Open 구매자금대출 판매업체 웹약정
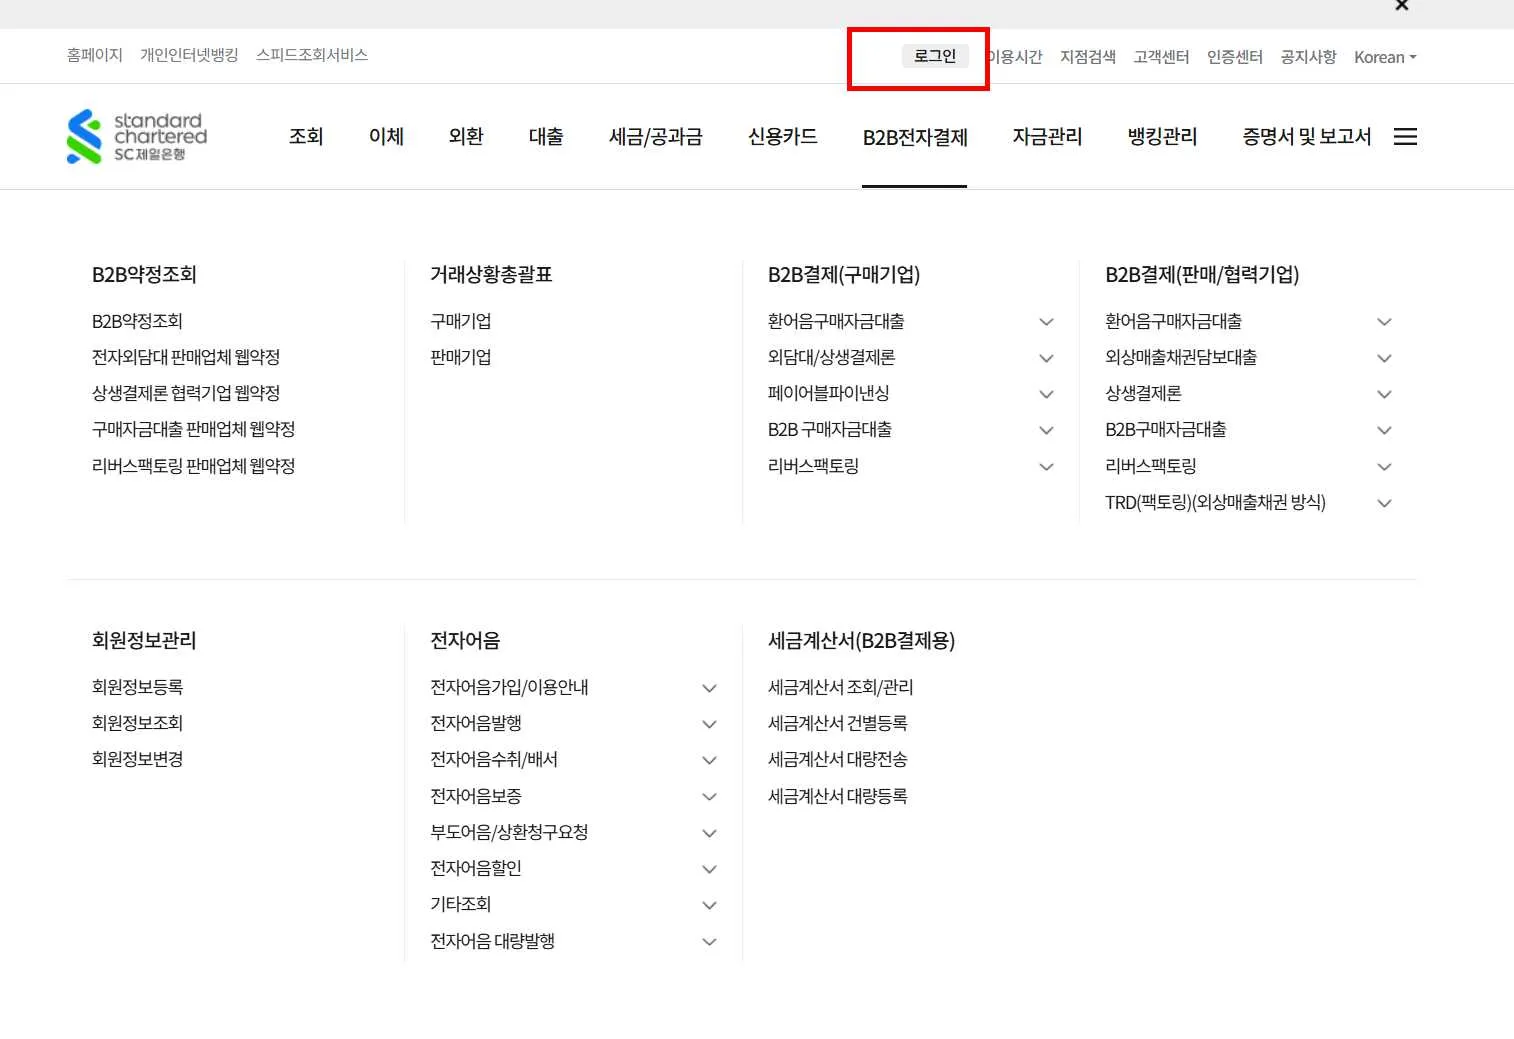This screenshot has height=1039, width=1514. click(194, 430)
